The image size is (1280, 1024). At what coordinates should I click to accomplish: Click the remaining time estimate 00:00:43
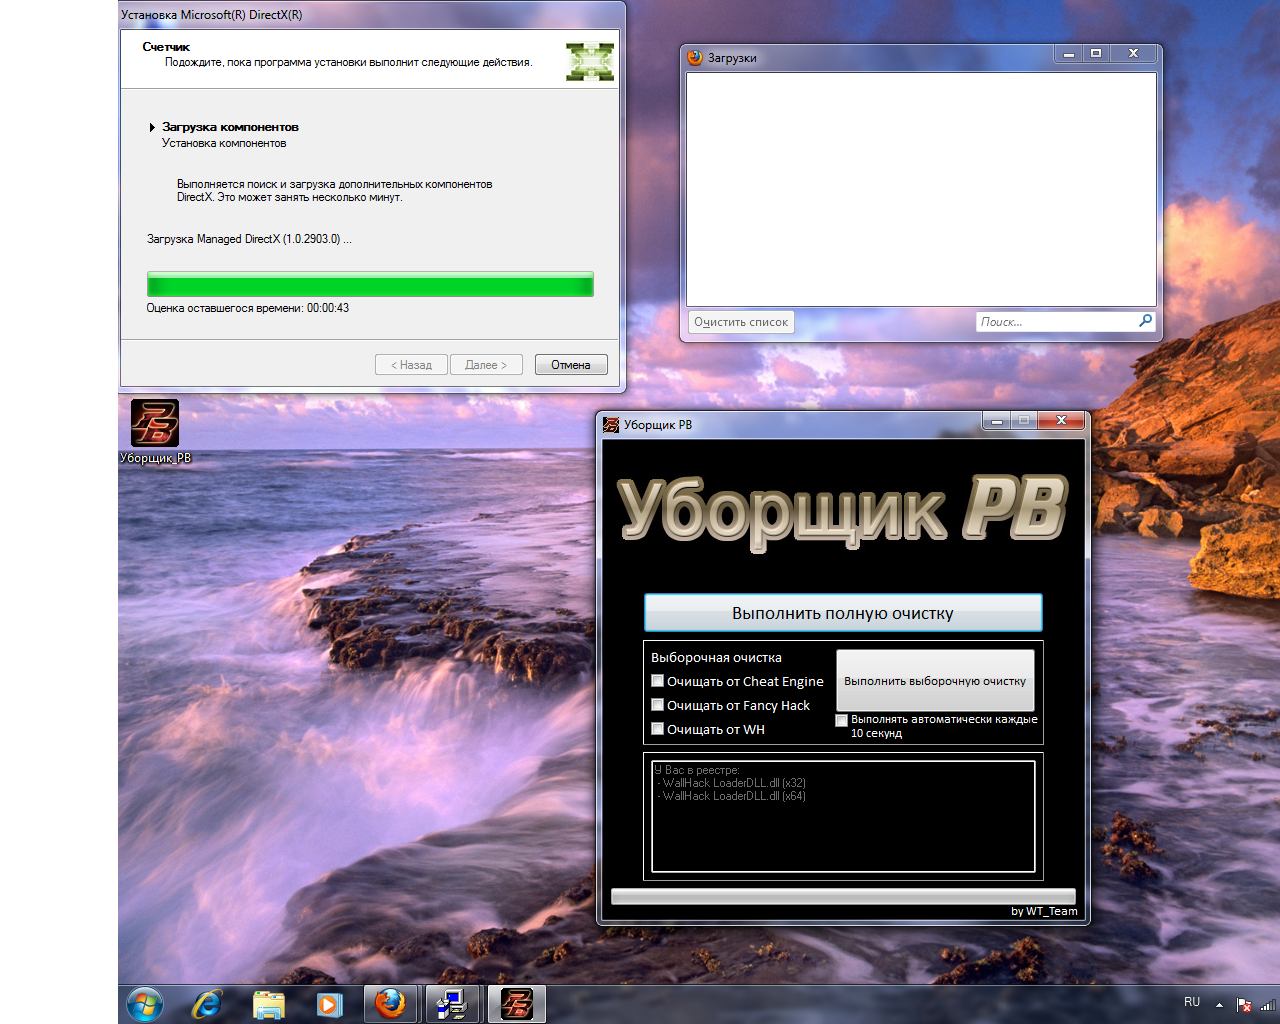pos(328,308)
